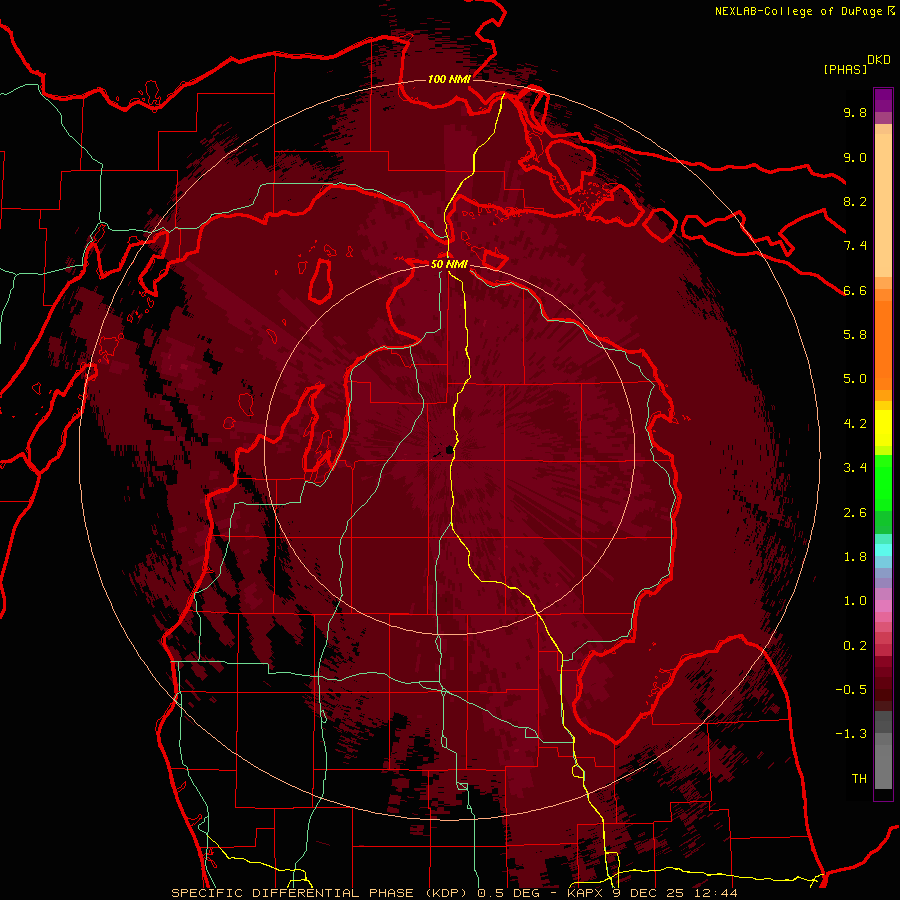Click the -1.3 legend value
Screen dimensions: 900x900
click(851, 734)
